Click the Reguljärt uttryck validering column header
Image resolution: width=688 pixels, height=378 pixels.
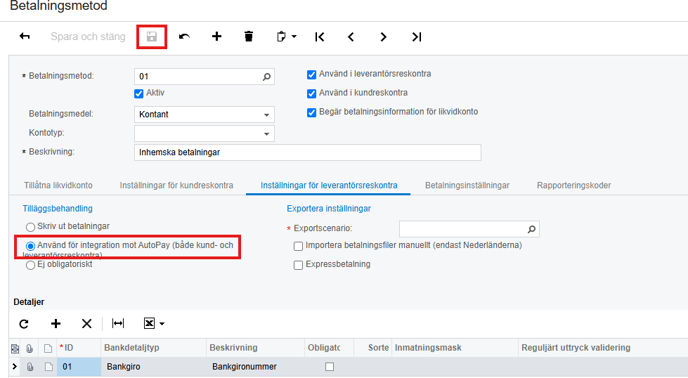click(x=603, y=348)
